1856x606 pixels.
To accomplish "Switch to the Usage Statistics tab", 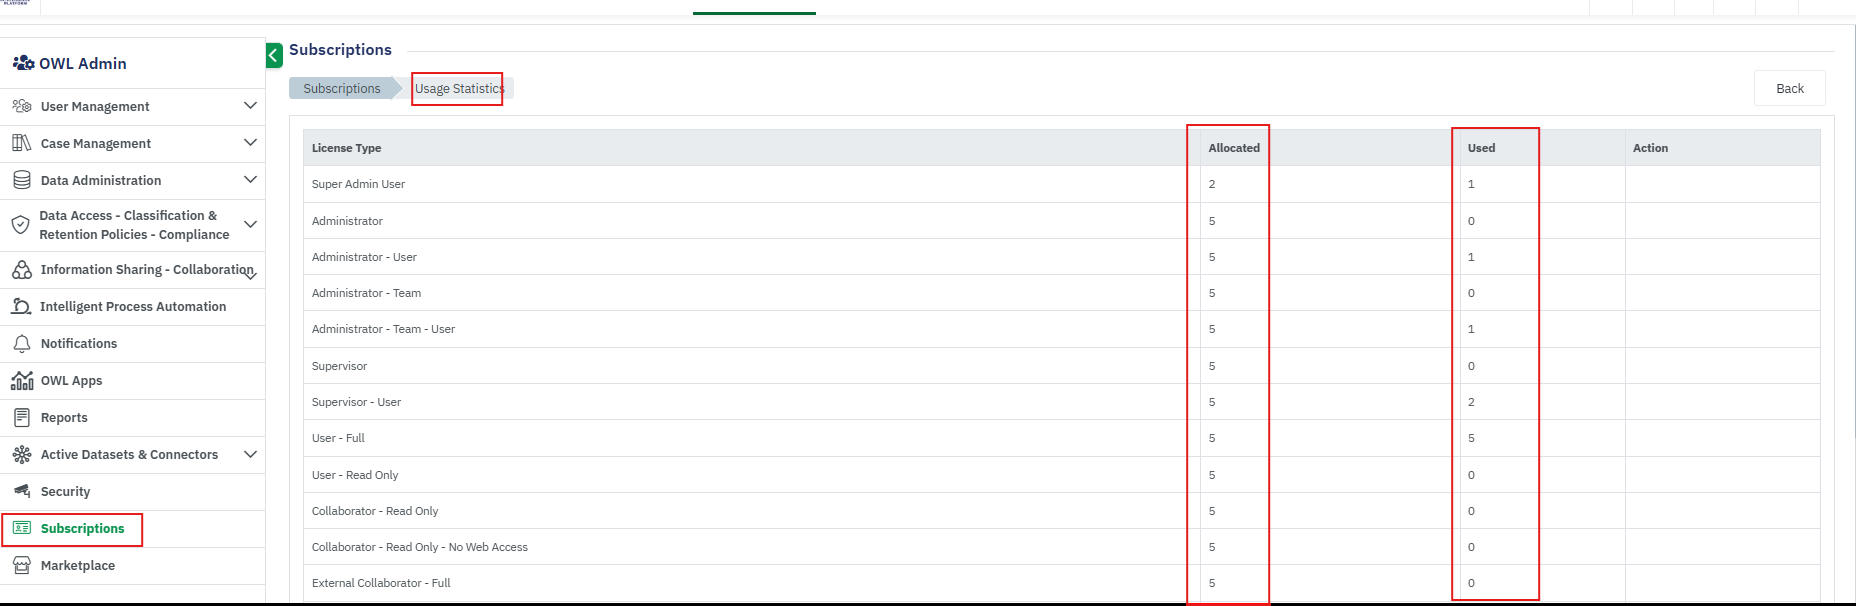I will [x=459, y=89].
